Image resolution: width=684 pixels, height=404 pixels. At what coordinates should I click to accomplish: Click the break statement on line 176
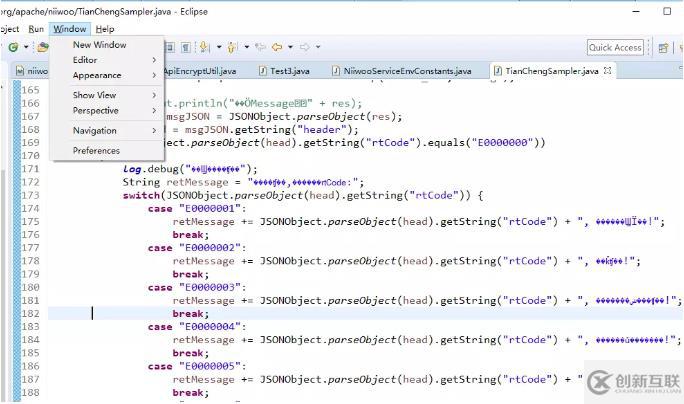pos(191,235)
